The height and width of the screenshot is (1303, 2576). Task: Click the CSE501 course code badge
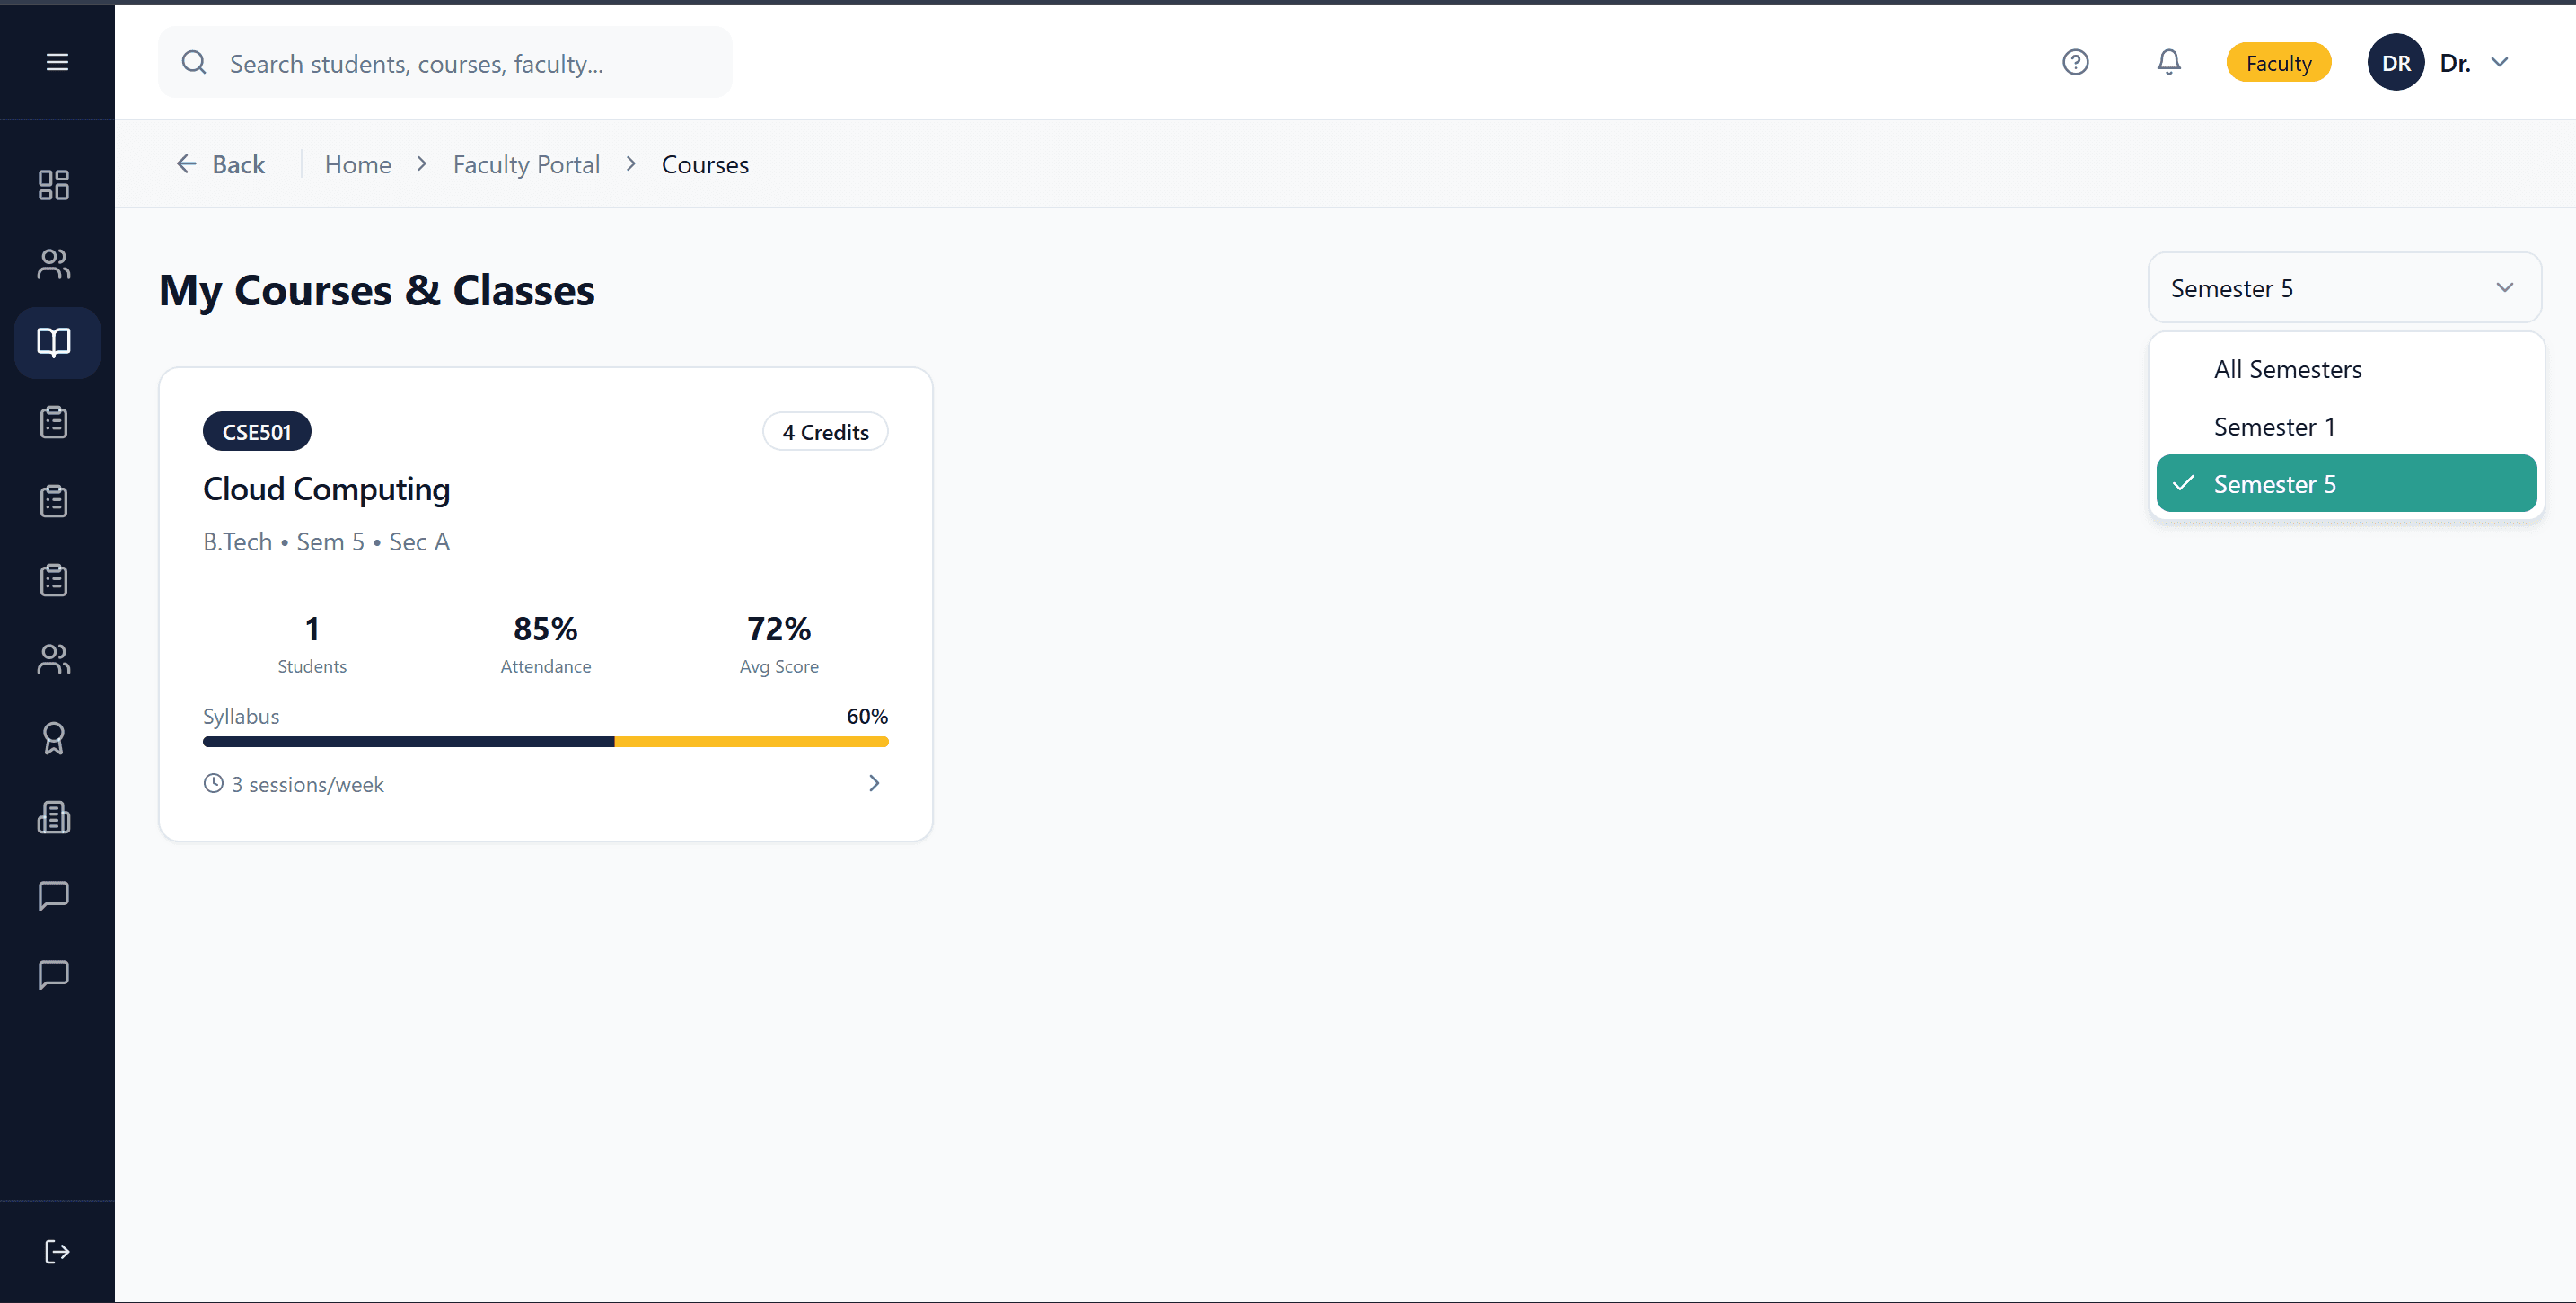pos(257,431)
